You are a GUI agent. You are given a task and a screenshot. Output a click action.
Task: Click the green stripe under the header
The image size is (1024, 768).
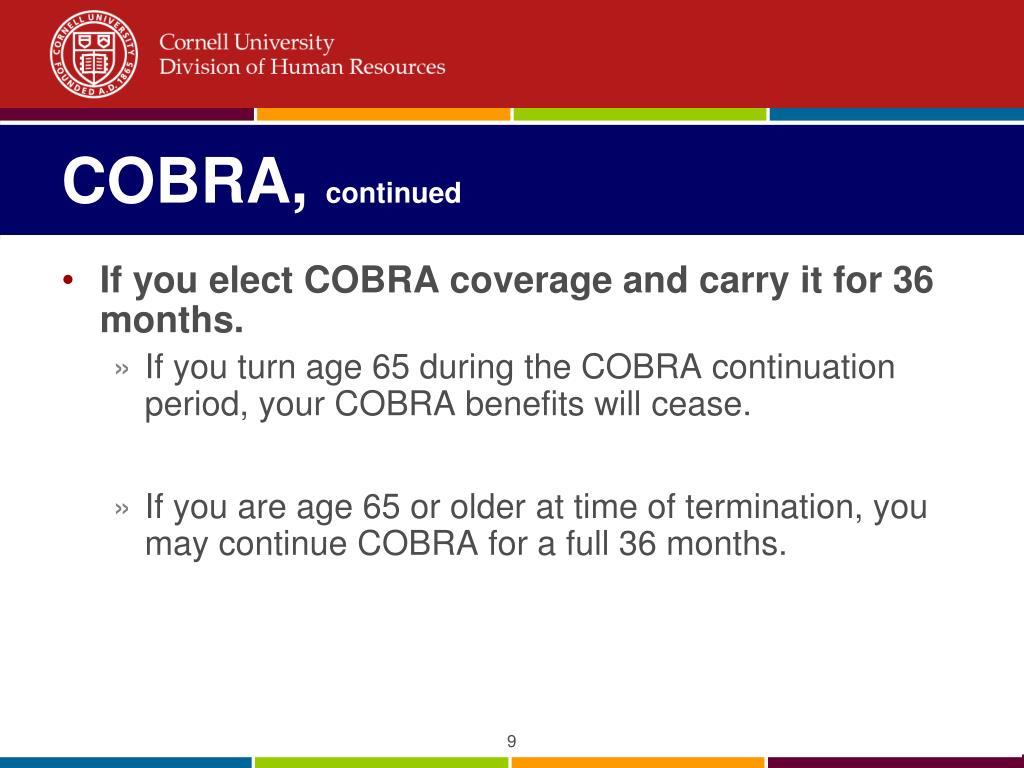640,114
